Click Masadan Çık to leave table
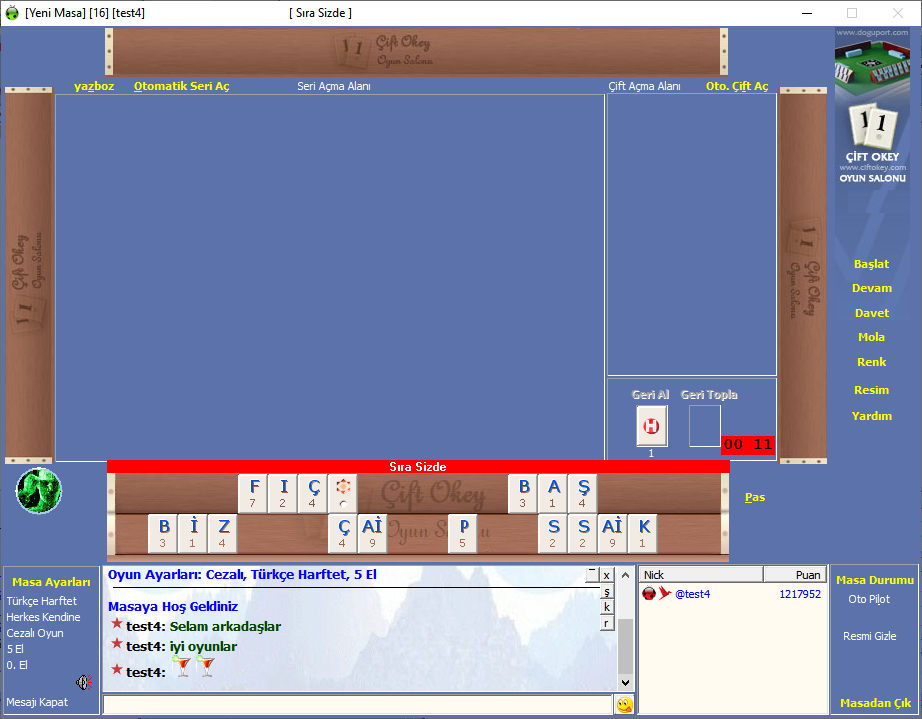This screenshot has width=922, height=719. 876,703
